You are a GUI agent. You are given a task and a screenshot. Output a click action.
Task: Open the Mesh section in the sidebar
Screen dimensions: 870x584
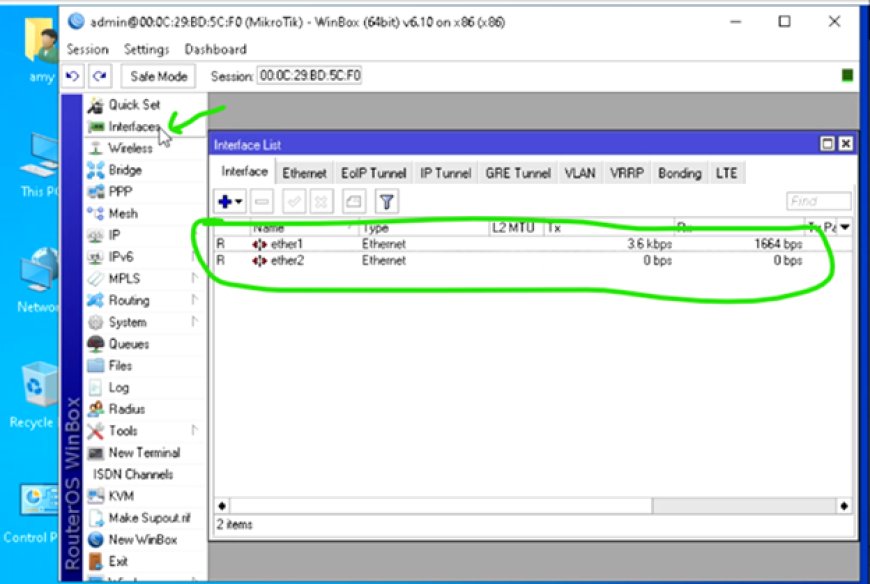pyautogui.click(x=123, y=214)
